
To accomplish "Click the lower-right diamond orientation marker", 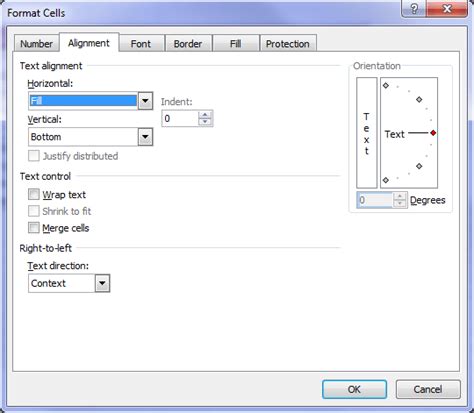I will tap(419, 166).
